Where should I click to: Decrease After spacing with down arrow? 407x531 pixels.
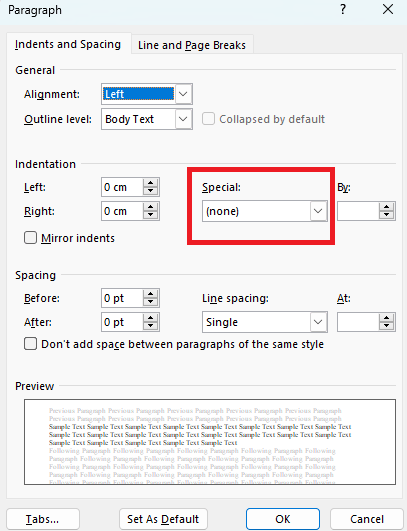click(150, 326)
